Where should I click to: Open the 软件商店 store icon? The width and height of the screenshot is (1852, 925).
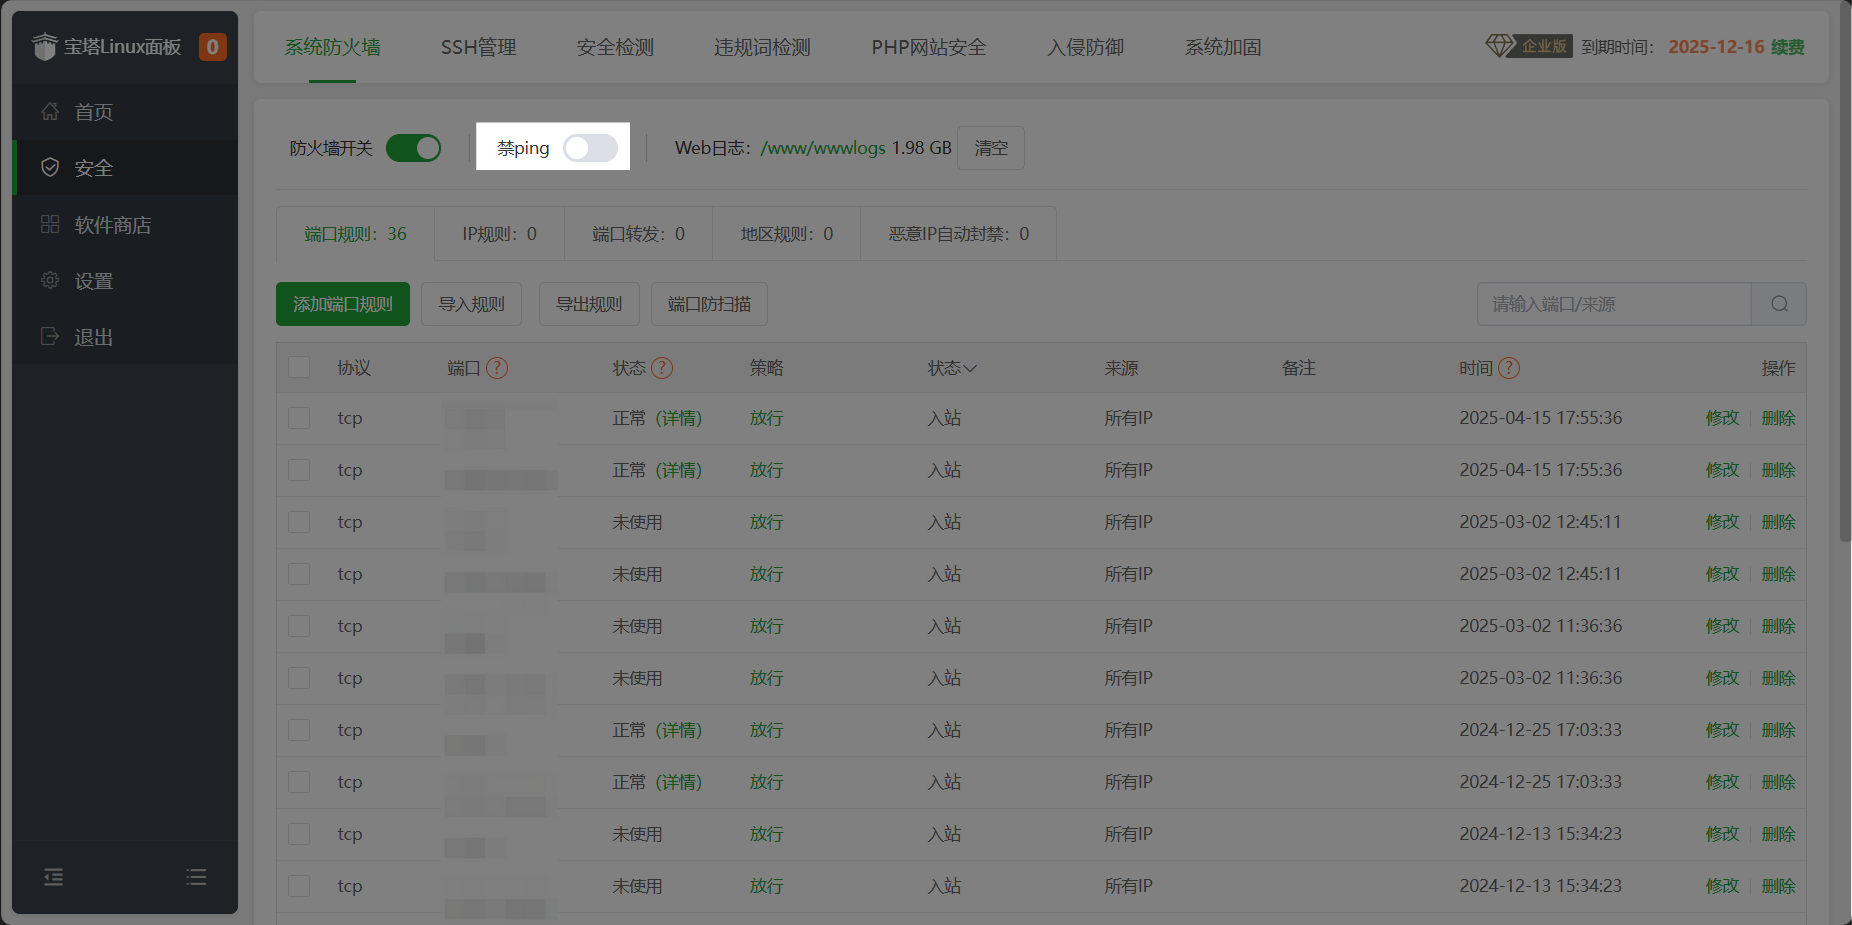pos(50,224)
